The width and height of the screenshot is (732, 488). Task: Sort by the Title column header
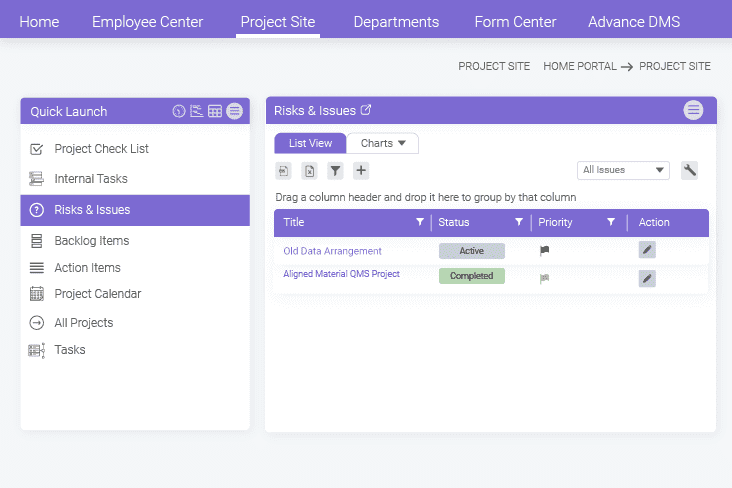pos(294,222)
